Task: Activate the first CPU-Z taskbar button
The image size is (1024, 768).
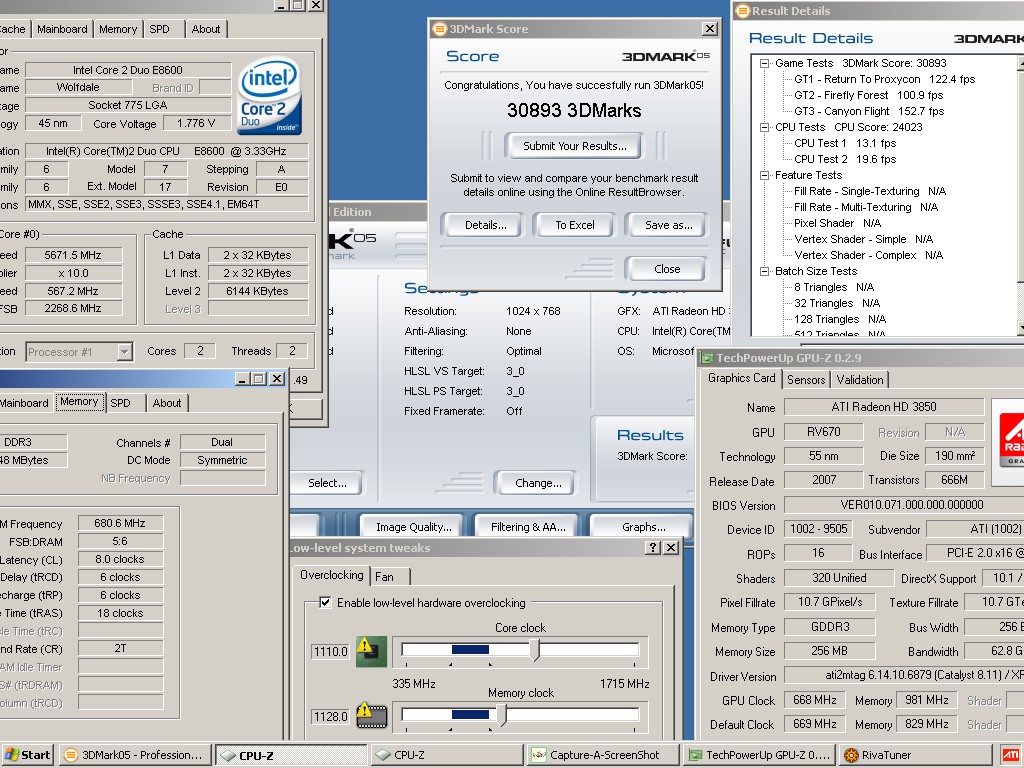Action: (x=291, y=755)
